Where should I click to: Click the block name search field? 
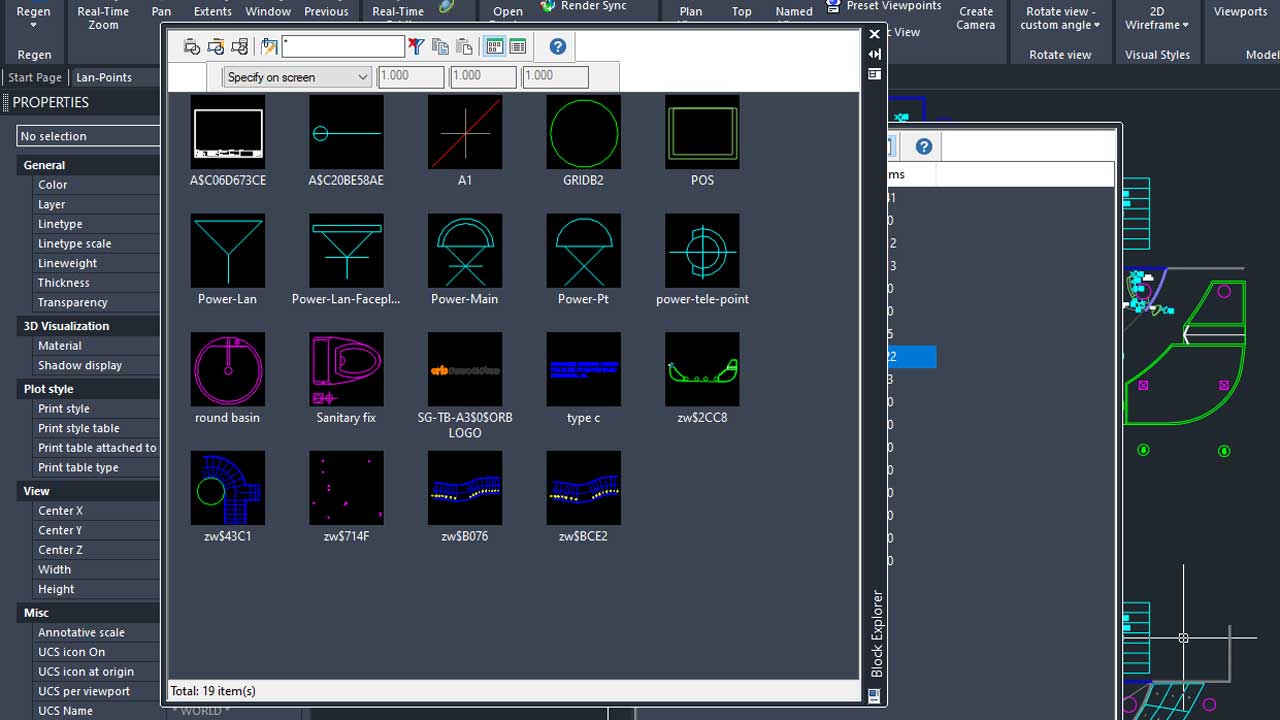pyautogui.click(x=343, y=47)
